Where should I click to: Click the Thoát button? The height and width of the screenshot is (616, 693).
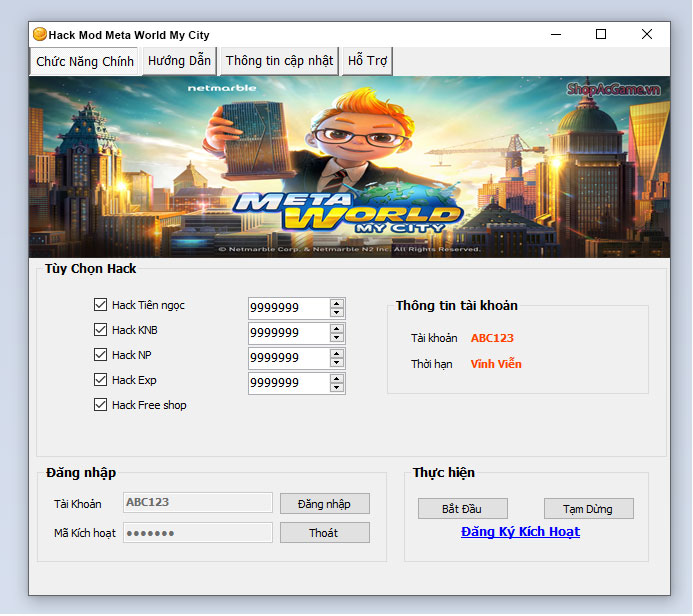point(324,533)
